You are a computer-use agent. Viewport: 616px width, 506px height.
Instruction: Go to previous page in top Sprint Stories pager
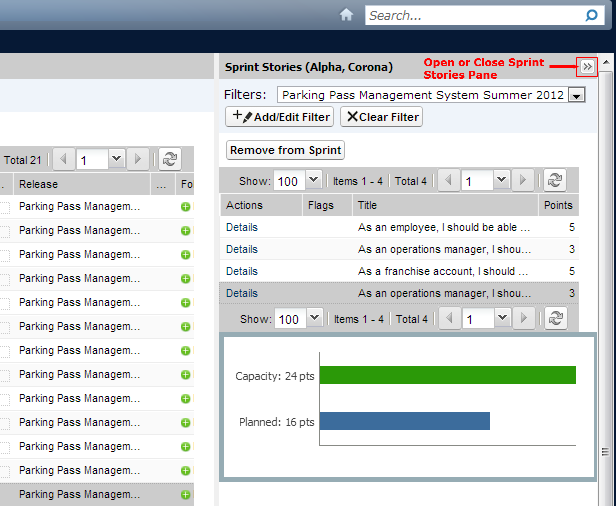tap(448, 180)
